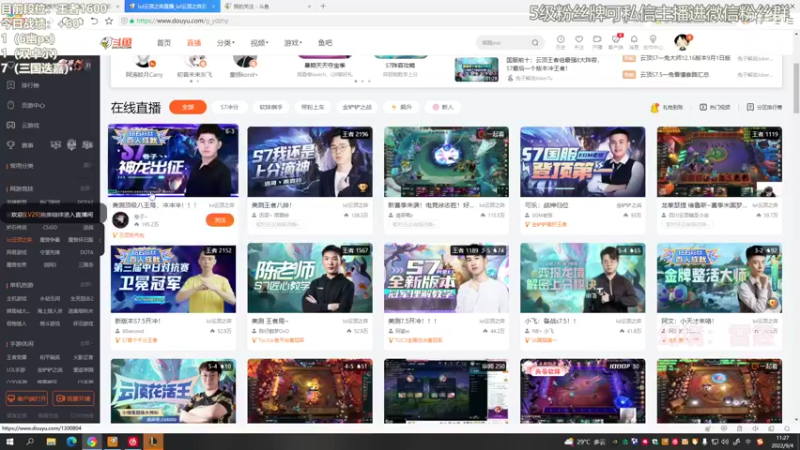Click the search magnifier icon
This screenshot has width=800, height=450.
pyautogui.click(x=535, y=43)
